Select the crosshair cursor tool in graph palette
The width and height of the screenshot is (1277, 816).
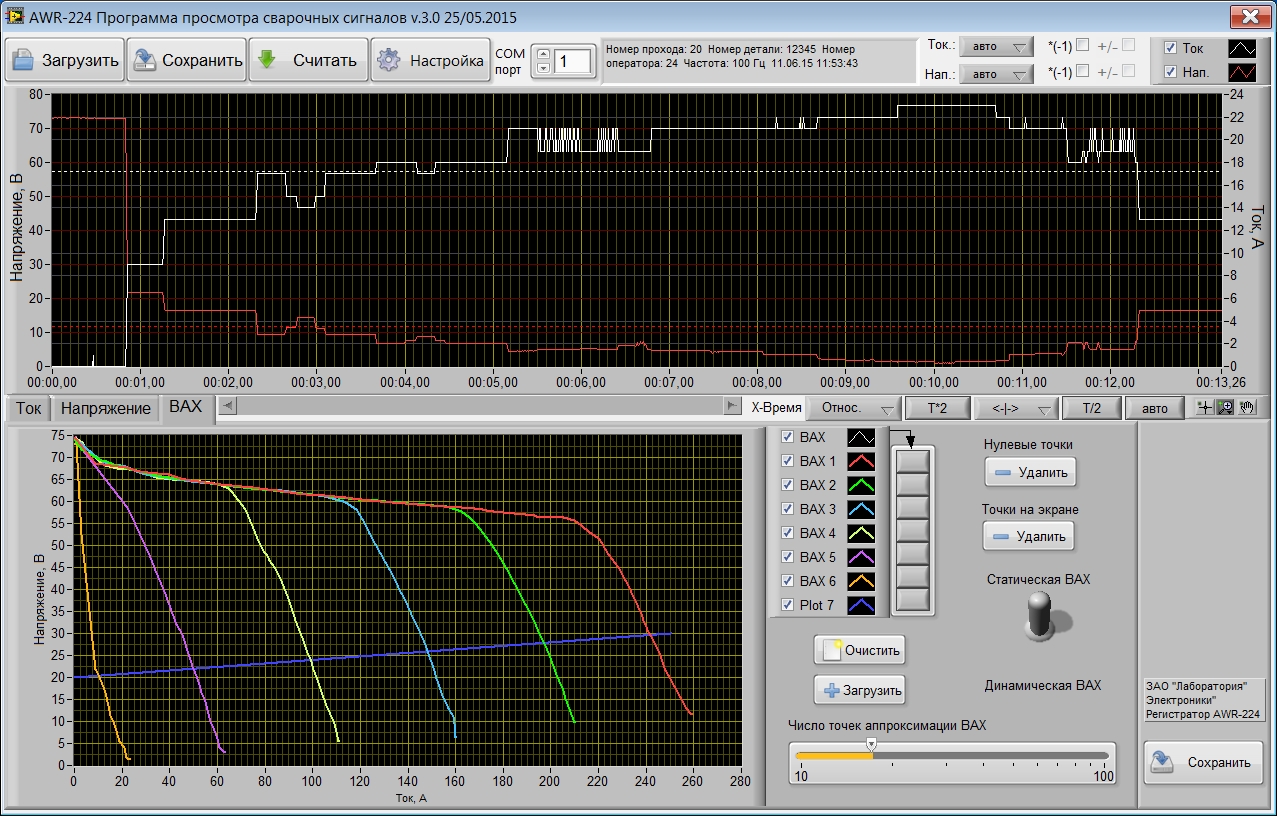pyautogui.click(x=1207, y=408)
